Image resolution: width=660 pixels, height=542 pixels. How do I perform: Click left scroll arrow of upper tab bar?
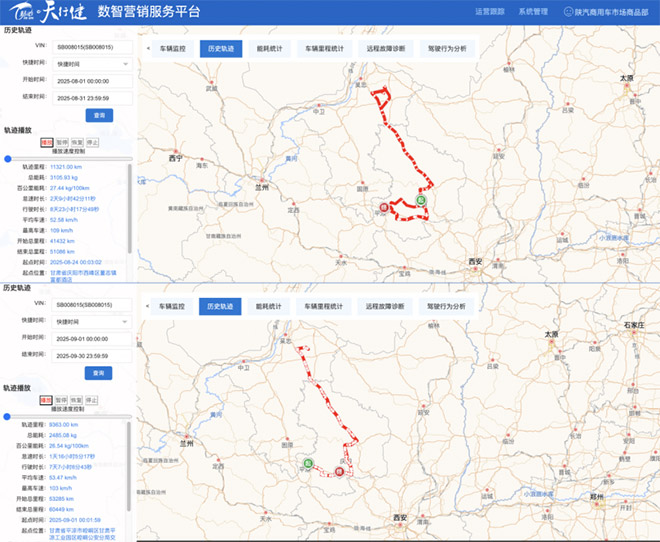coord(149,48)
